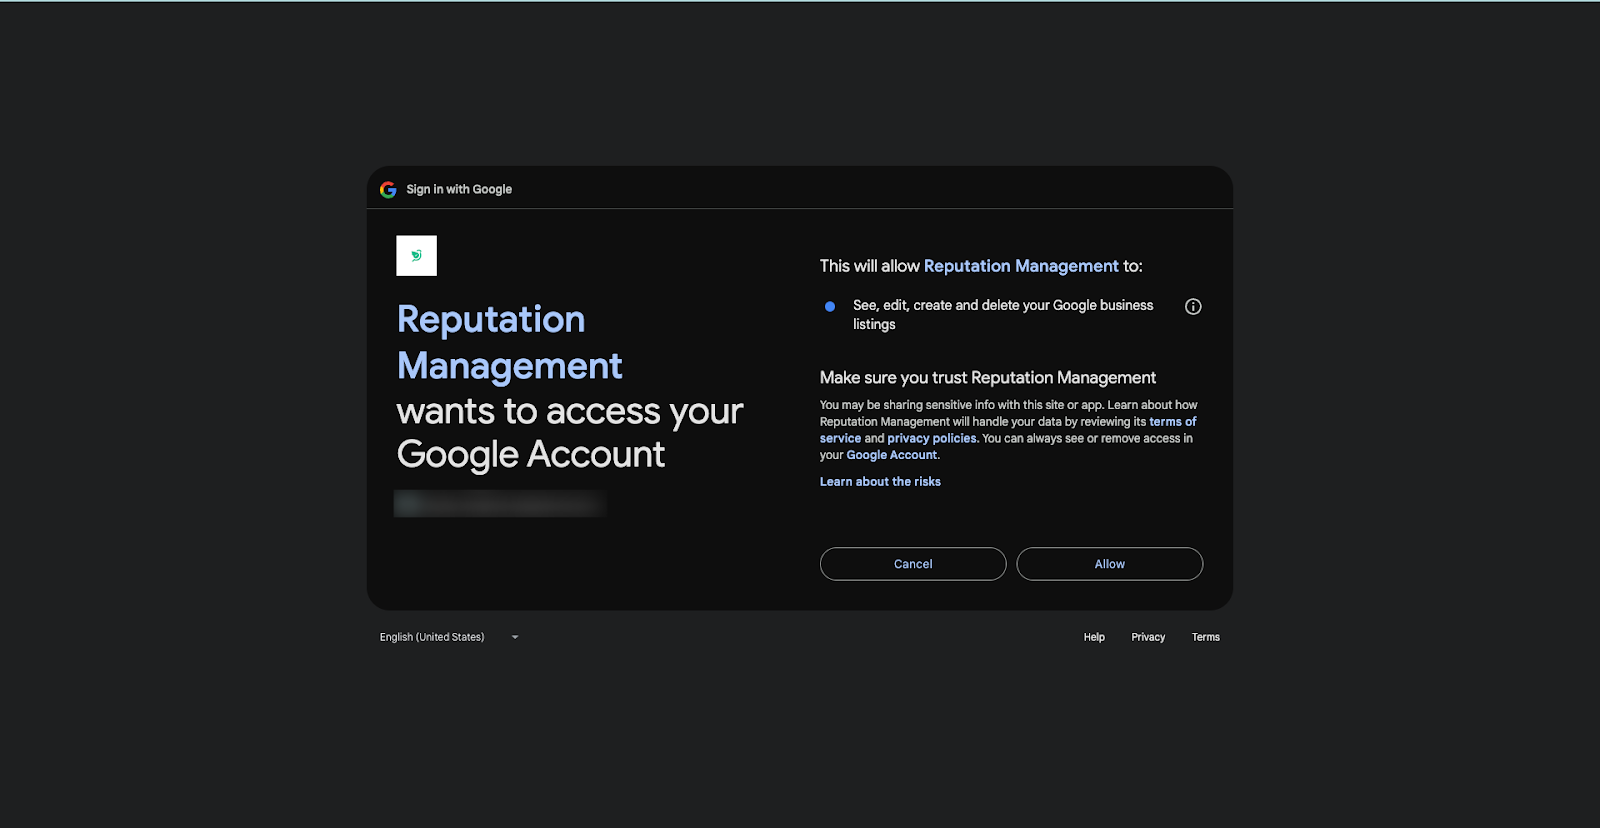Click the Reputation Management app logo

[x=416, y=256]
